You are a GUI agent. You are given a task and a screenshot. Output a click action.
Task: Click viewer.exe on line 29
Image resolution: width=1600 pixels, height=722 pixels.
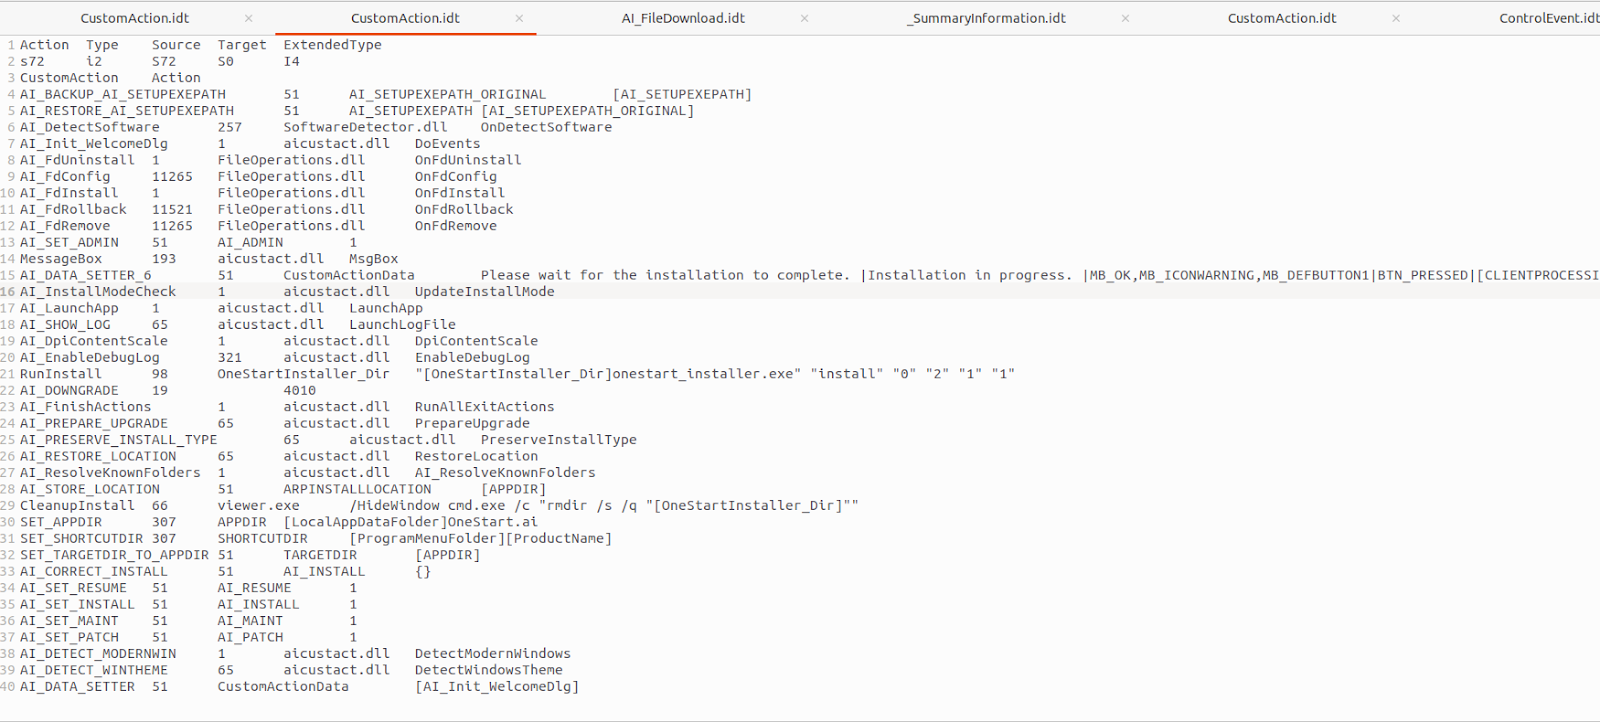pos(259,506)
